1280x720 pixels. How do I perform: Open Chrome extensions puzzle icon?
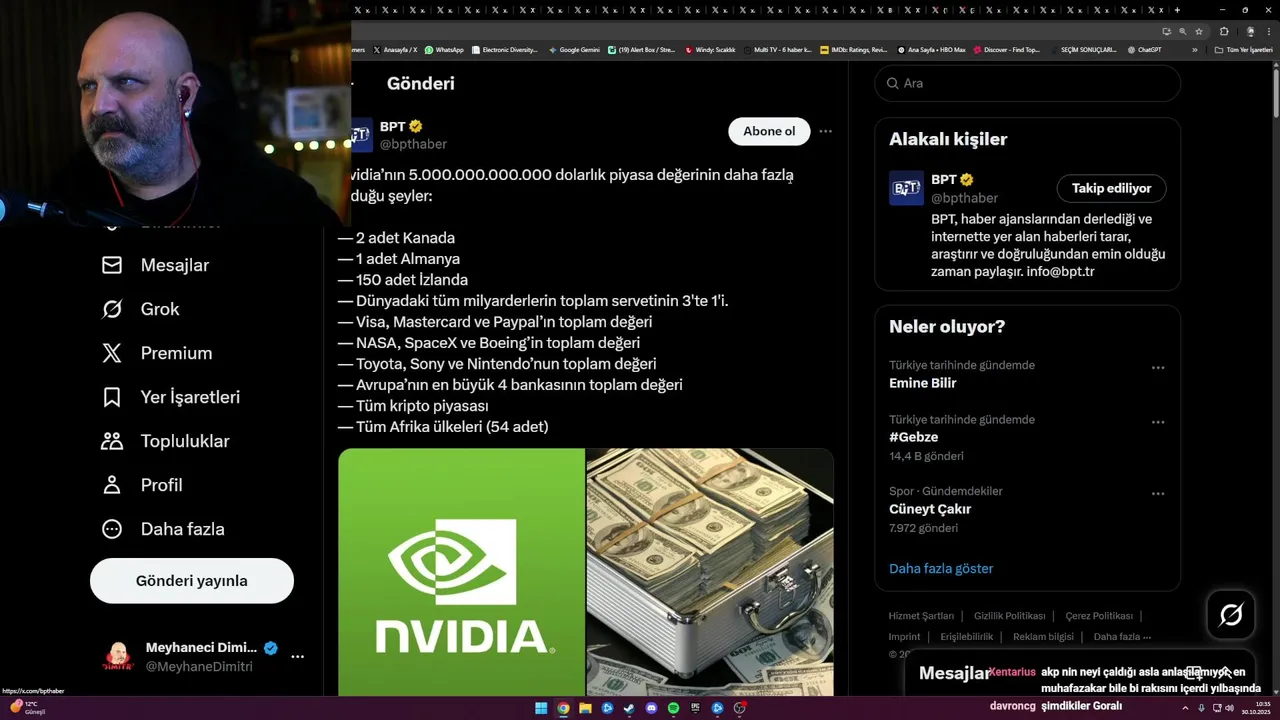pyautogui.click(x=1223, y=31)
